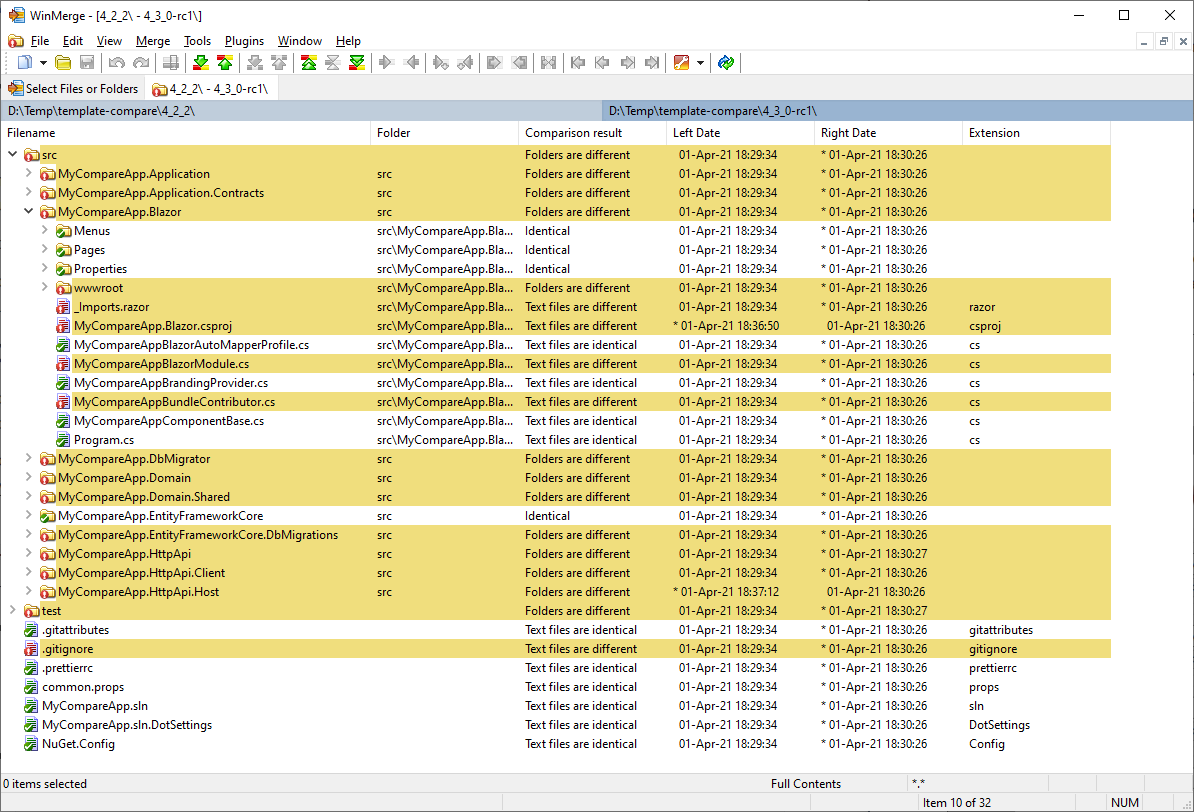Image resolution: width=1194 pixels, height=812 pixels.
Task: Open the dropdown arrow beside New icon
Action: click(43, 63)
